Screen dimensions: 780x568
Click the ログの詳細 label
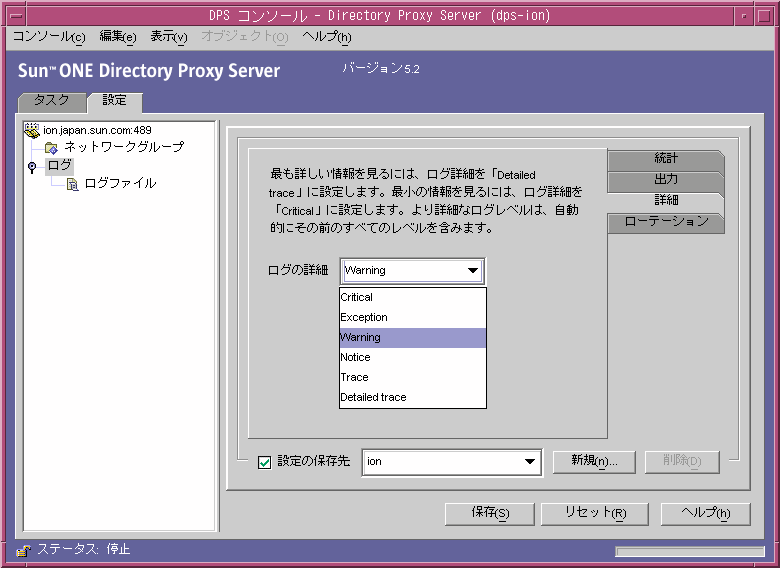tap(298, 271)
